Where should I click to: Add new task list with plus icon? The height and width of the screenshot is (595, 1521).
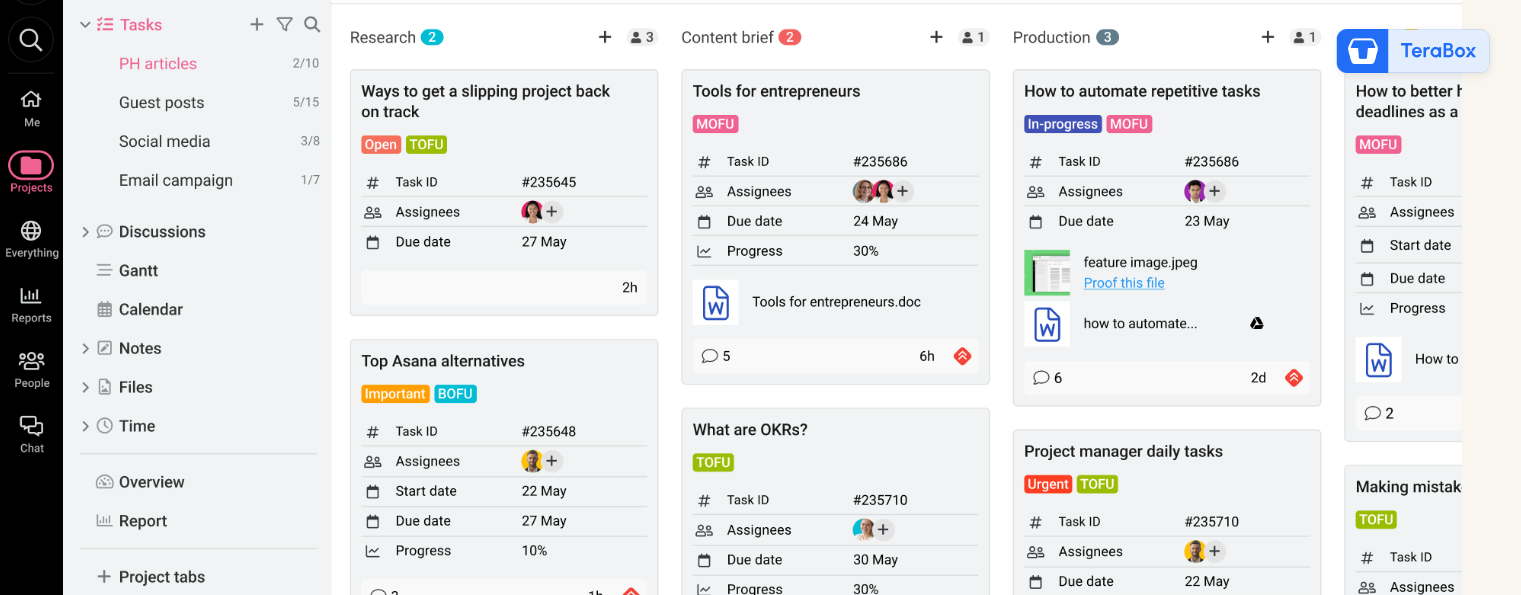pos(257,25)
